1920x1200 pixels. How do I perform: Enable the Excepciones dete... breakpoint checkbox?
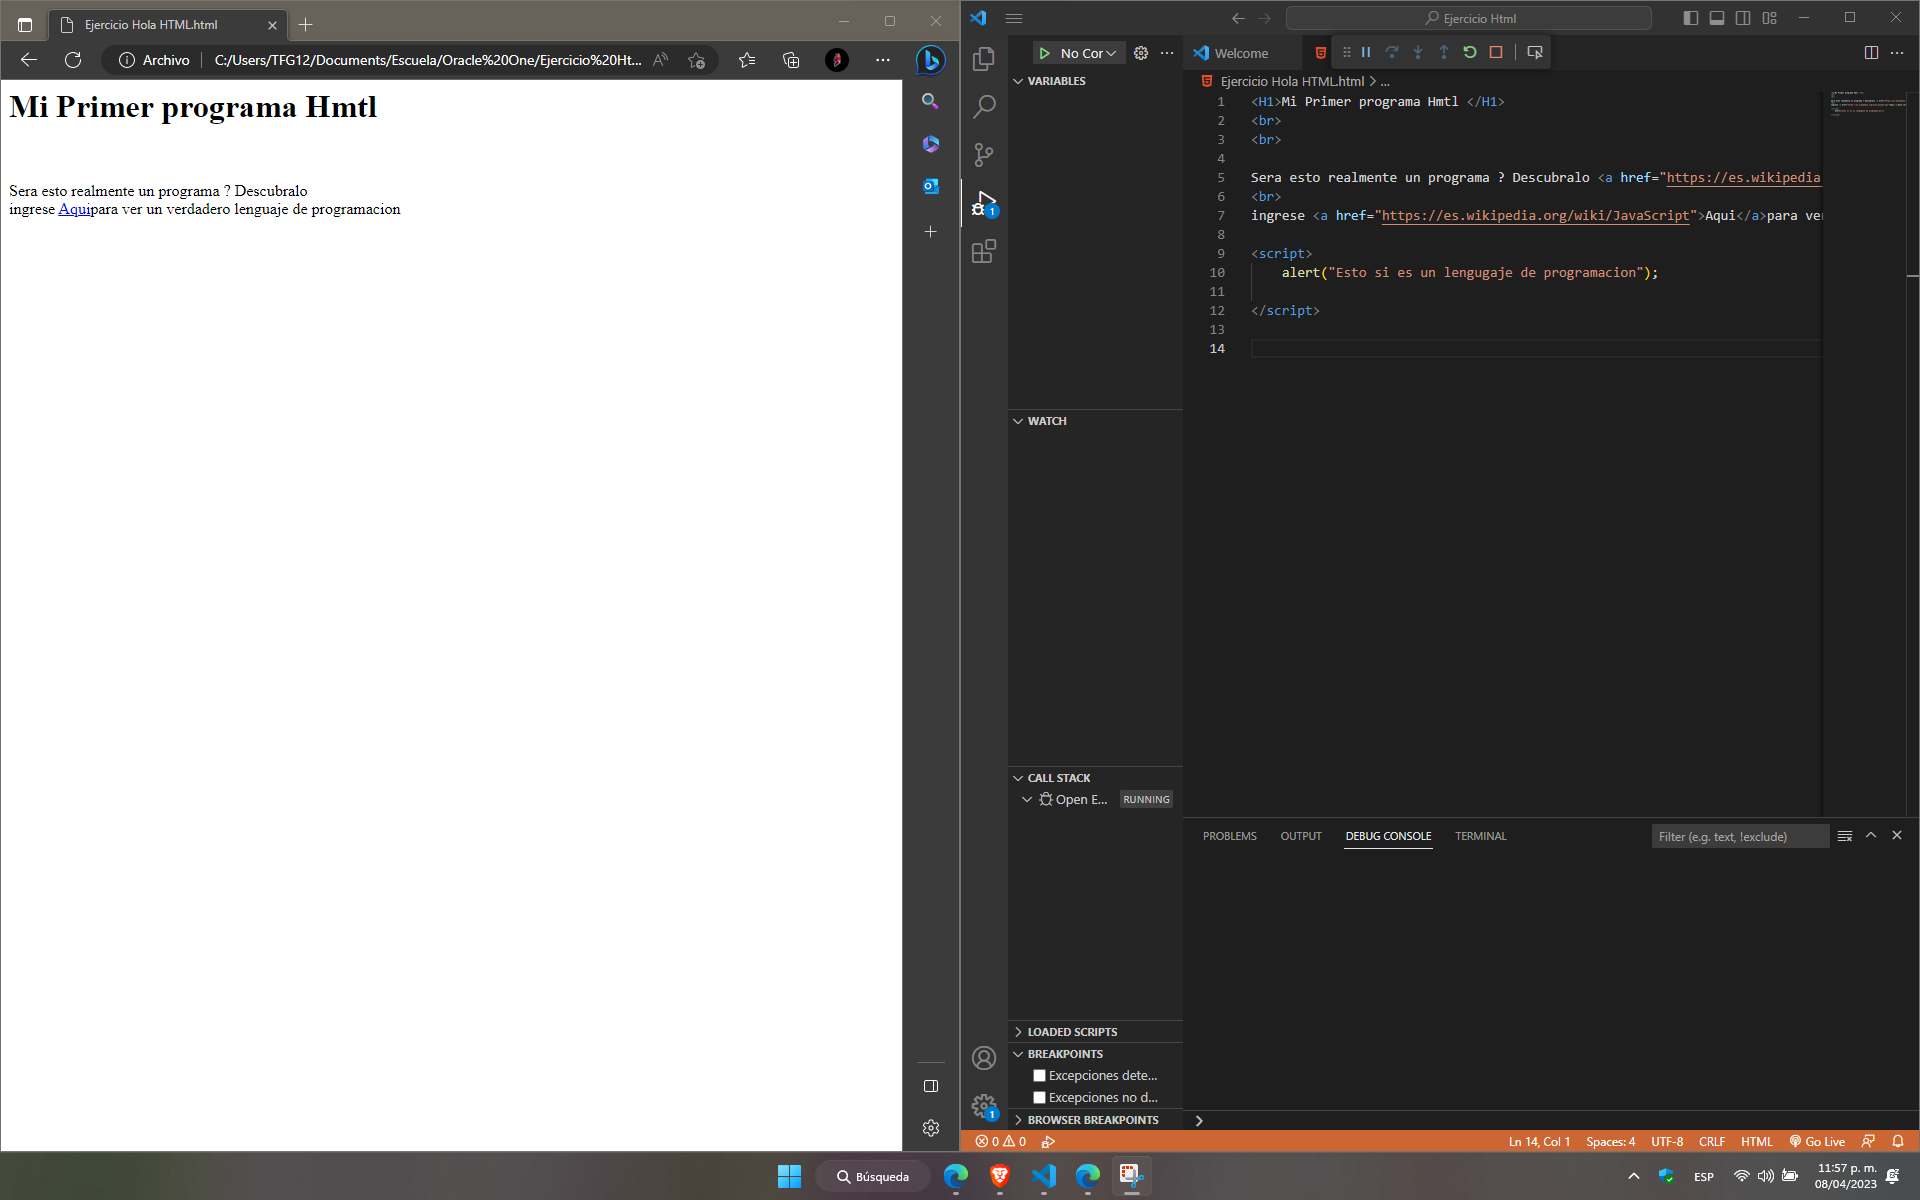coord(1039,1076)
